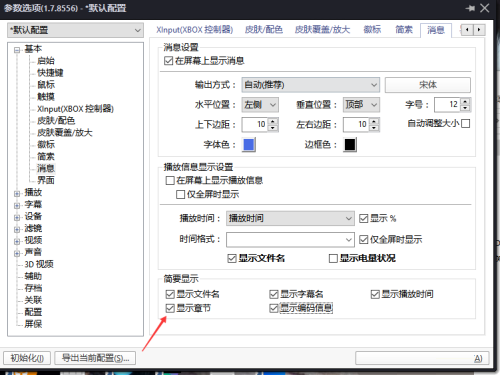
Task: Open the 默认配置 profile dropdown
Action: pos(75,30)
